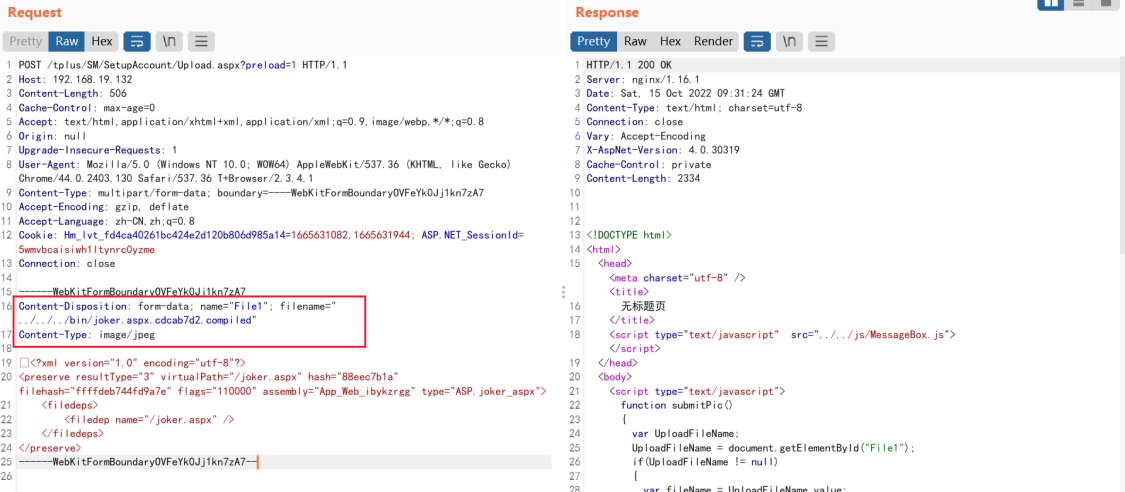1125x492 pixels.
Task: Click the Content-Length: 2334 header
Action: (644, 179)
